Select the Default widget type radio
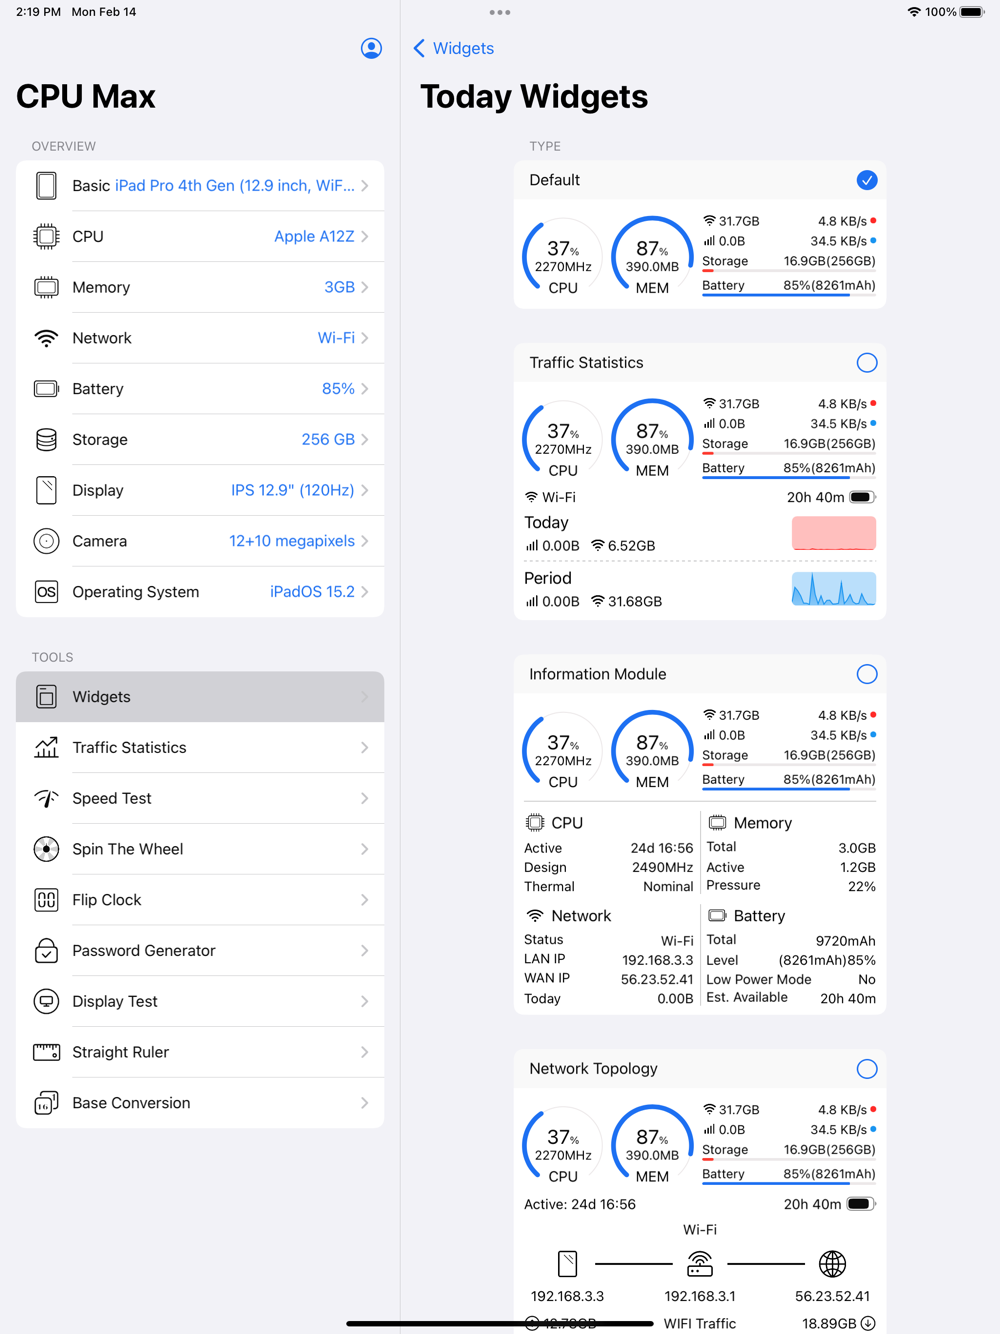 pos(867,180)
